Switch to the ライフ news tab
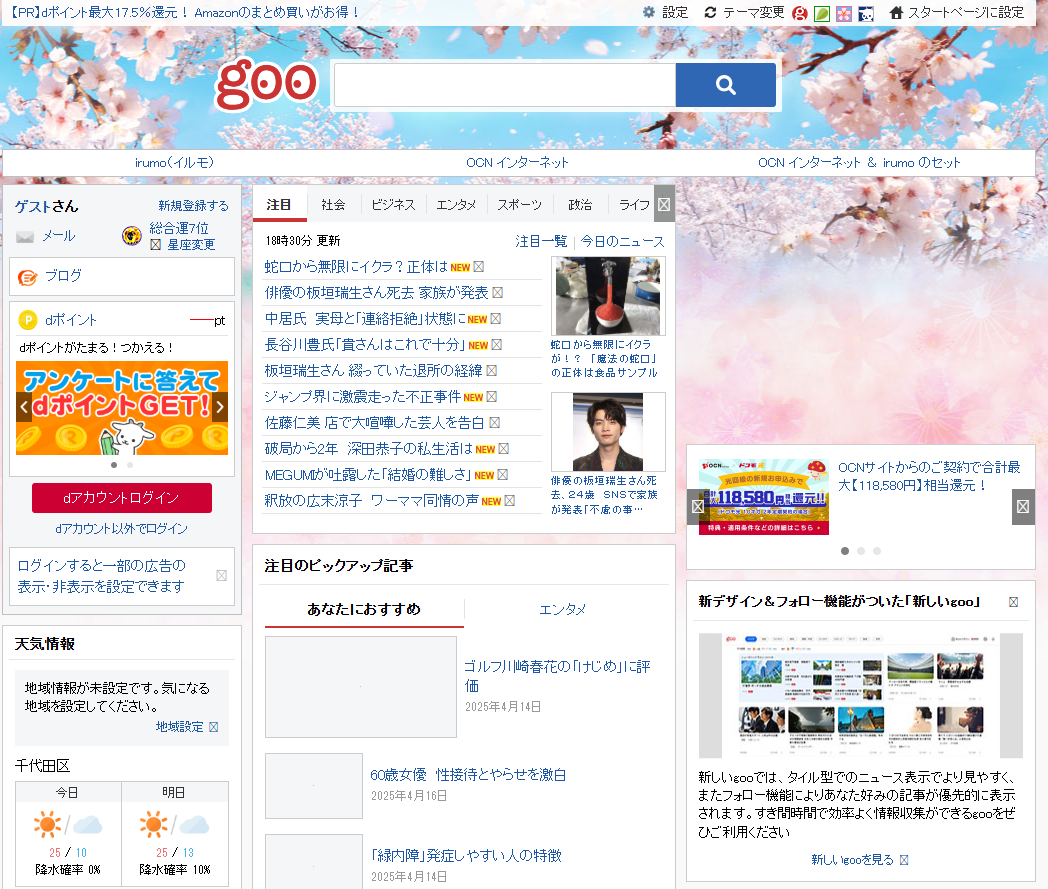This screenshot has height=889, width=1048. click(x=633, y=205)
